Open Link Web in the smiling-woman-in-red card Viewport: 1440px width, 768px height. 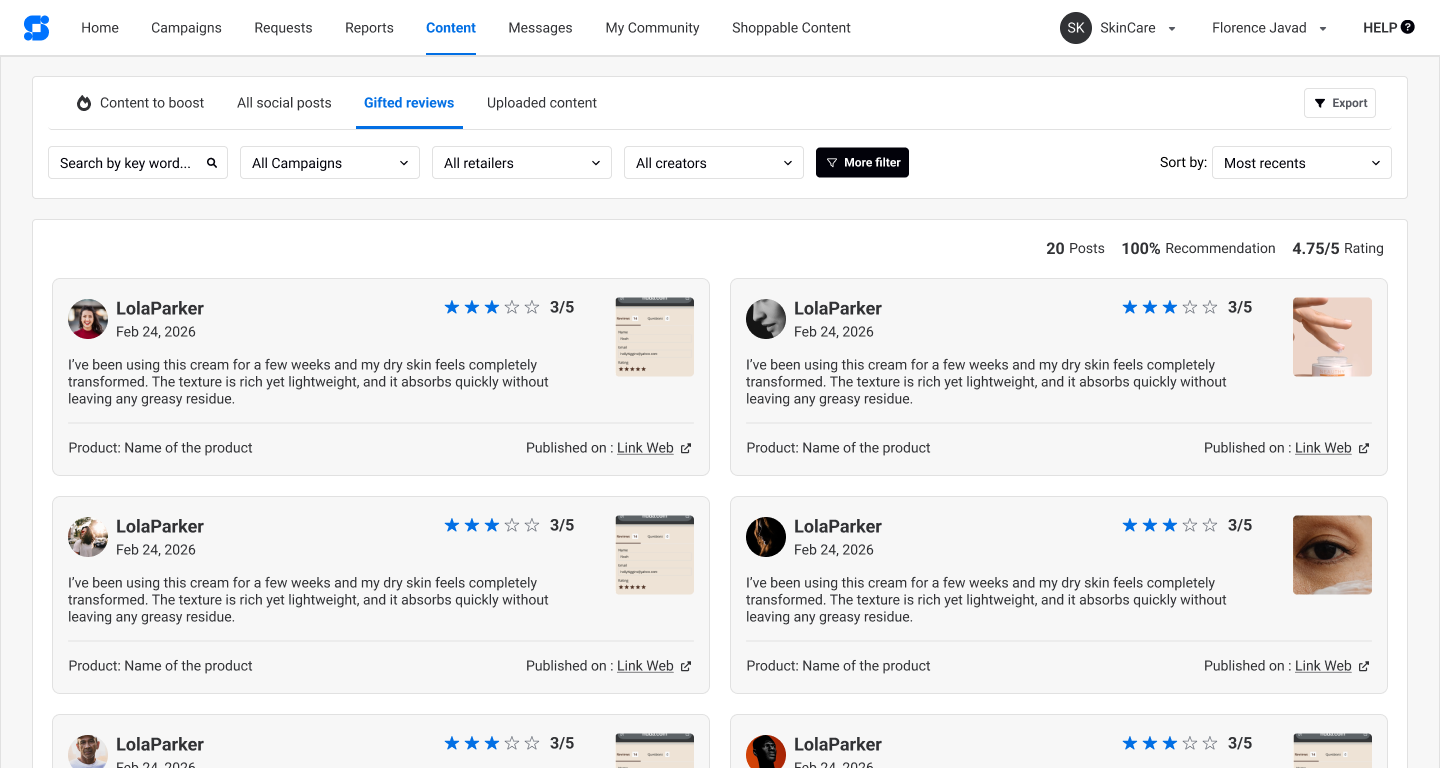[x=645, y=448]
